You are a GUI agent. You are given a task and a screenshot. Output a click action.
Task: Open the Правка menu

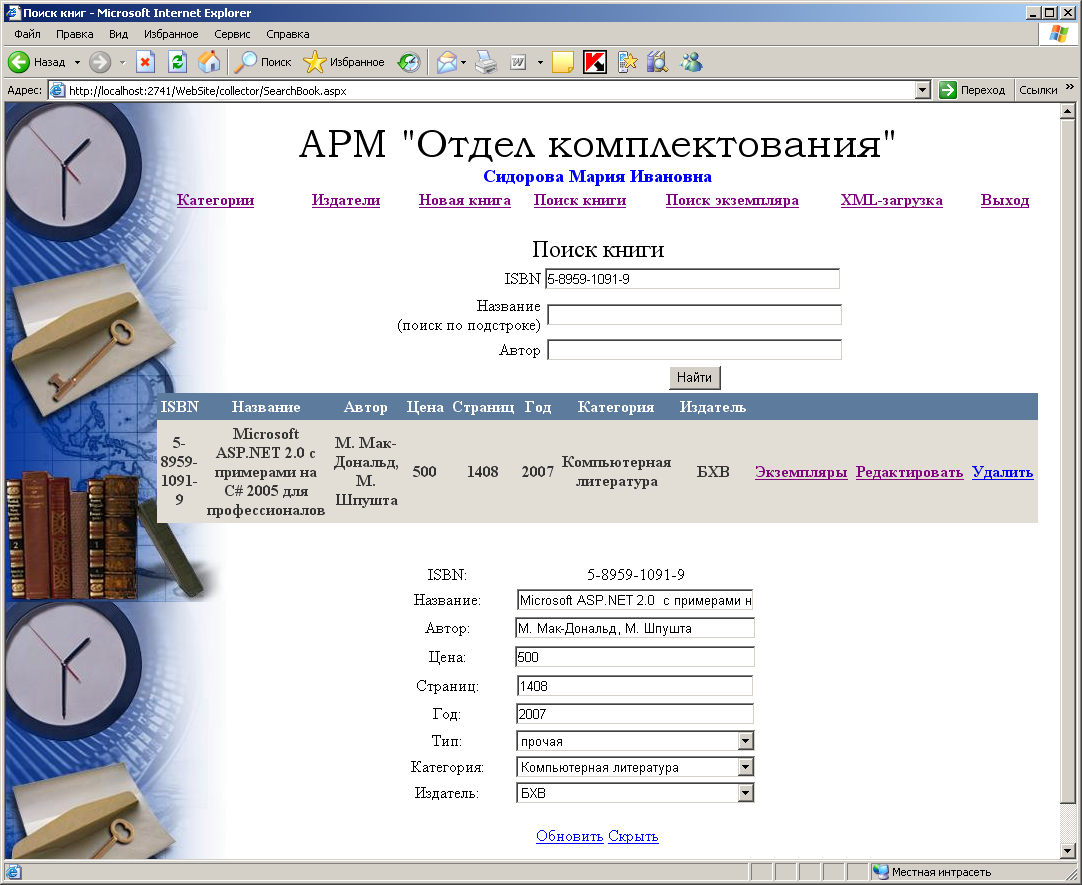click(x=75, y=34)
